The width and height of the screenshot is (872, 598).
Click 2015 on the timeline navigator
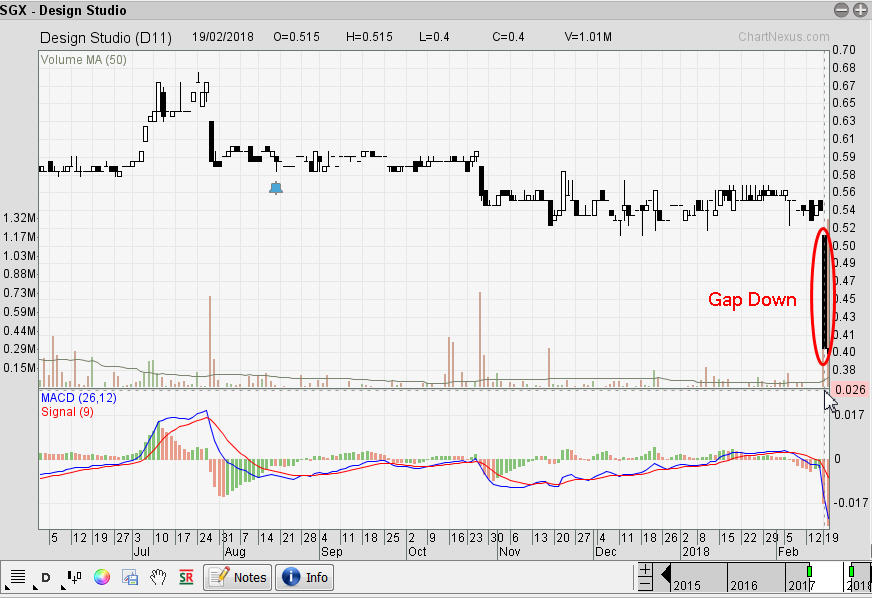coord(687,585)
